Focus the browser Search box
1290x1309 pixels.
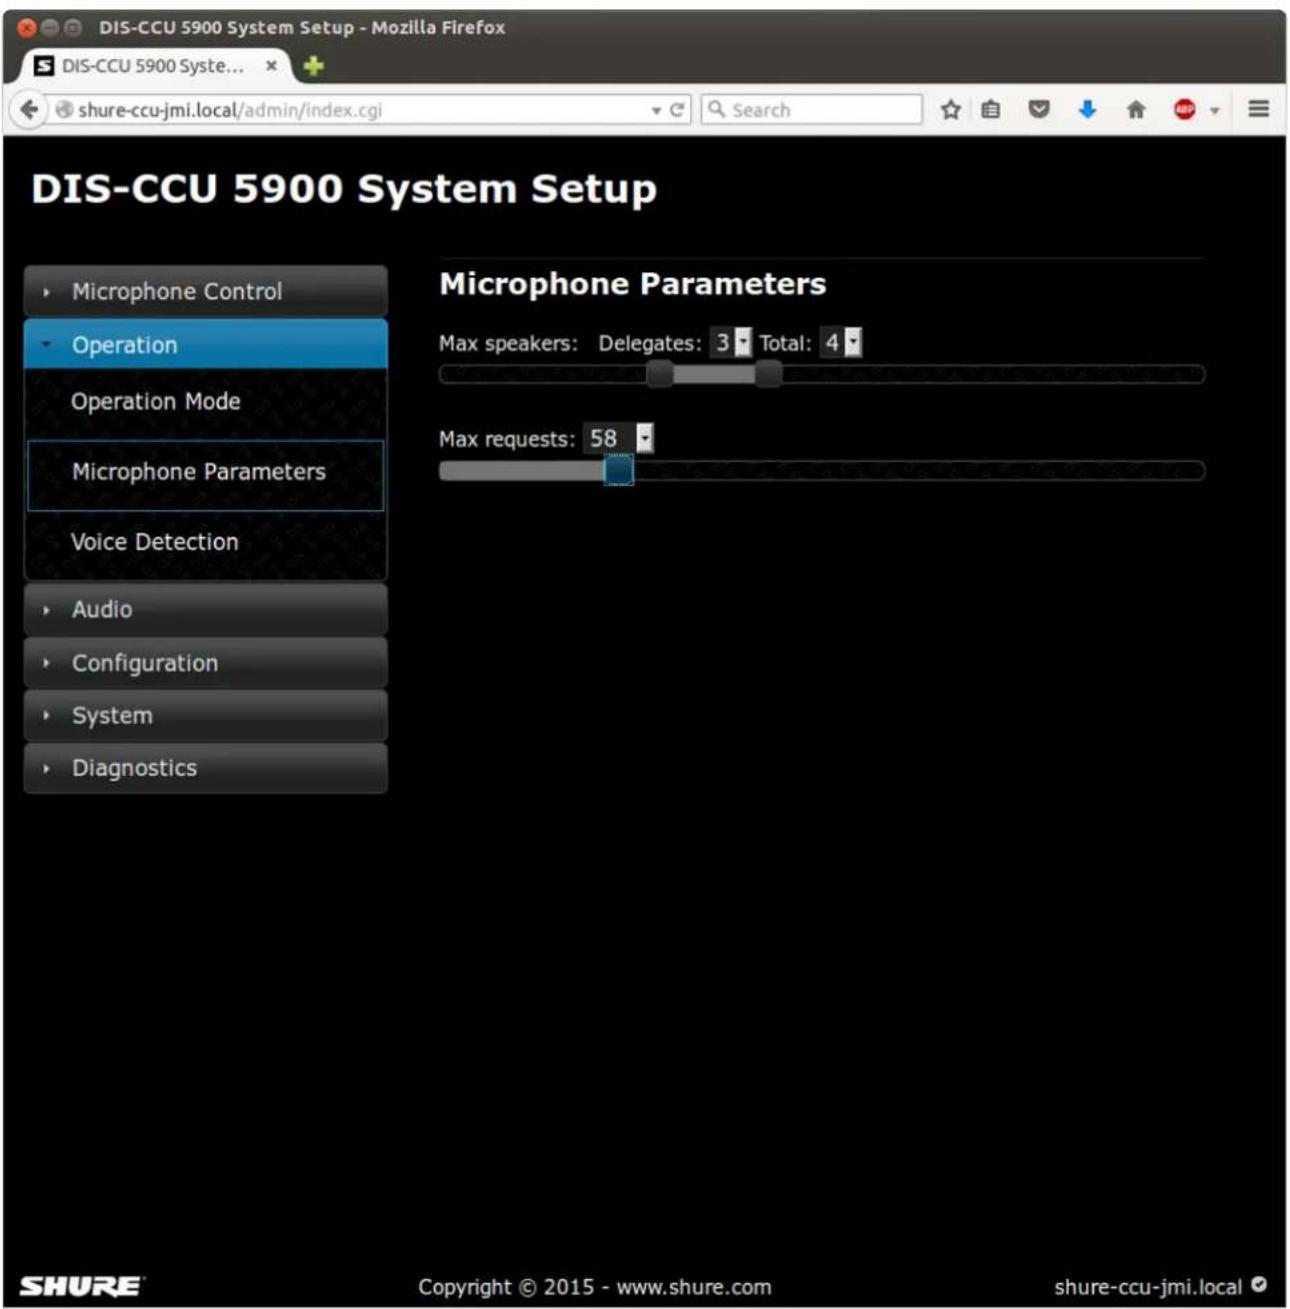tap(811, 110)
